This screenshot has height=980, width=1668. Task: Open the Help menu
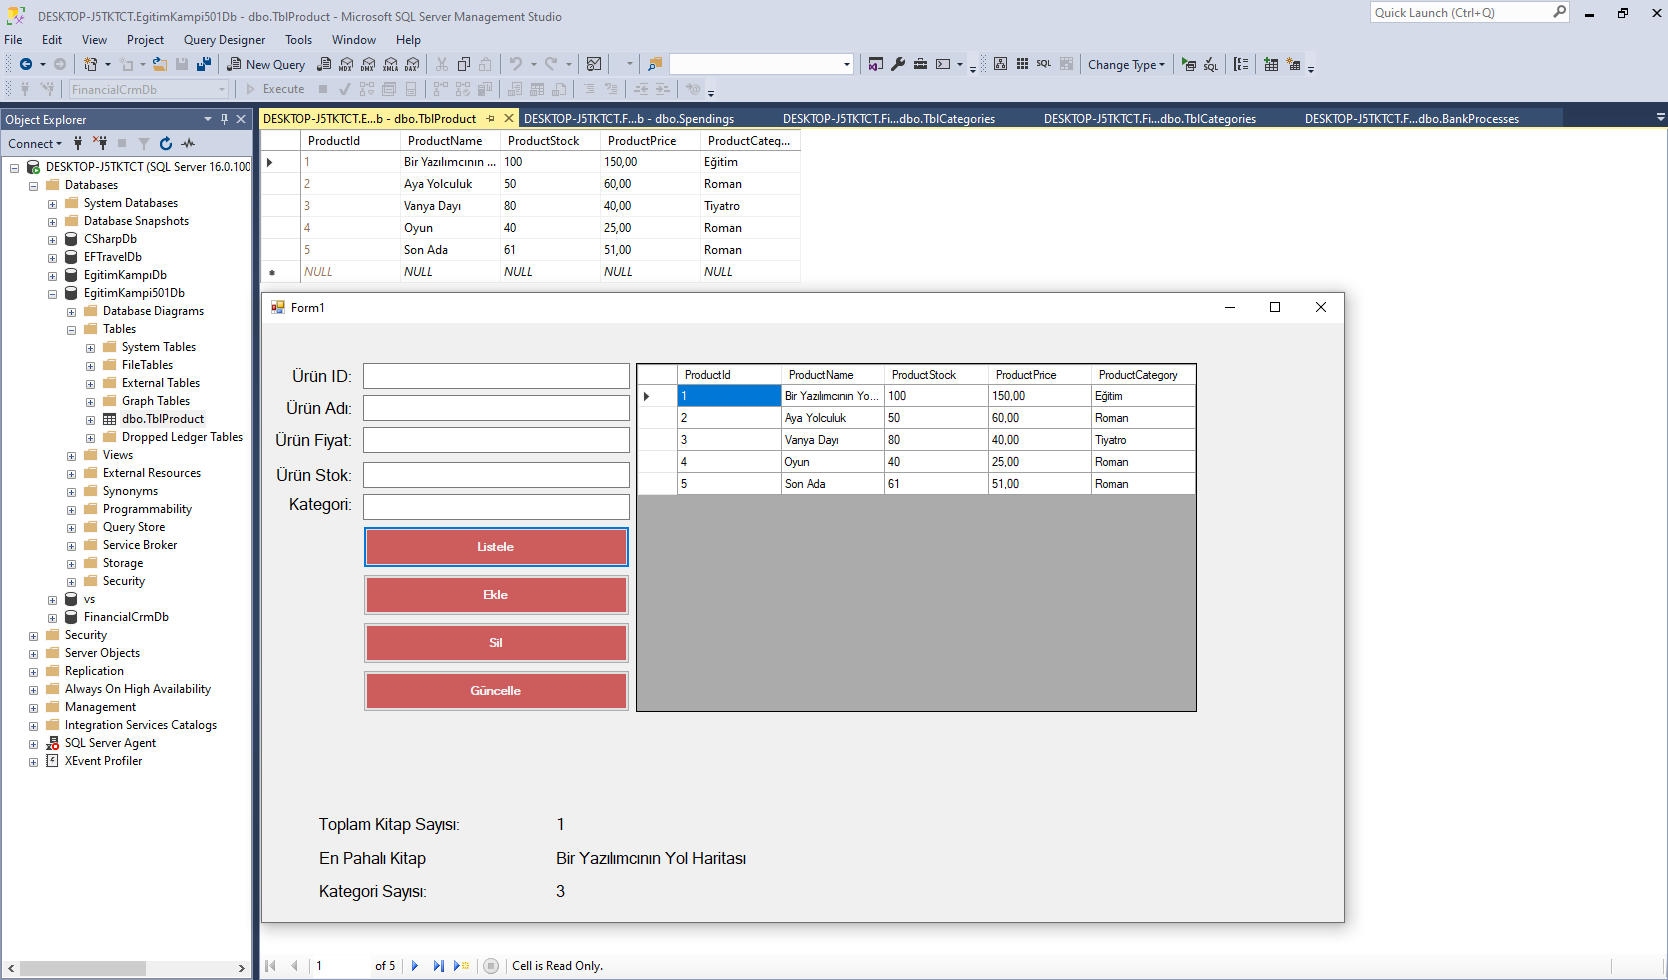point(408,40)
